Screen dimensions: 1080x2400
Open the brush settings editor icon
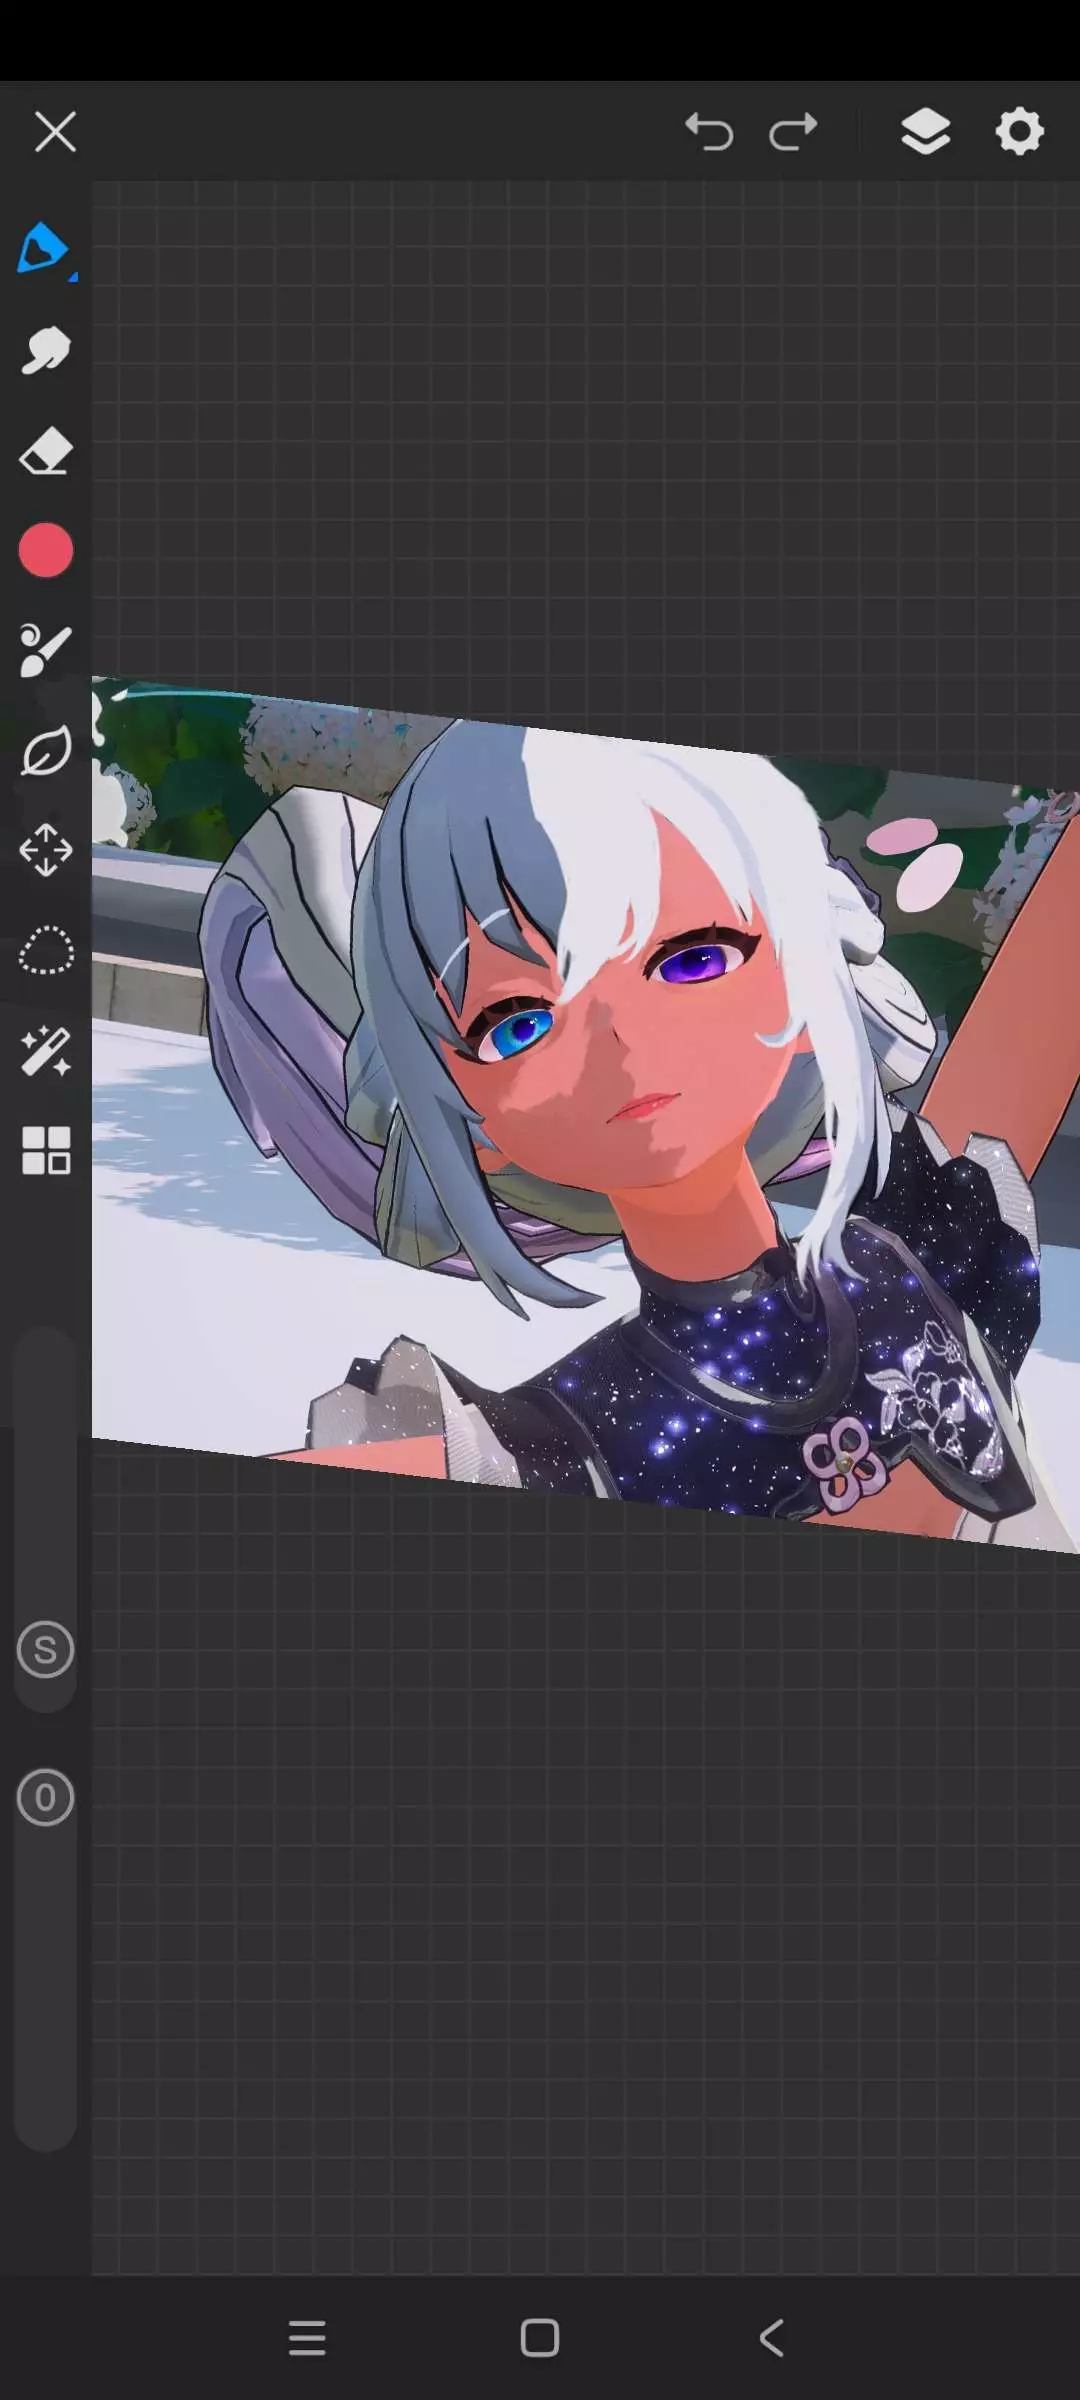(x=45, y=651)
